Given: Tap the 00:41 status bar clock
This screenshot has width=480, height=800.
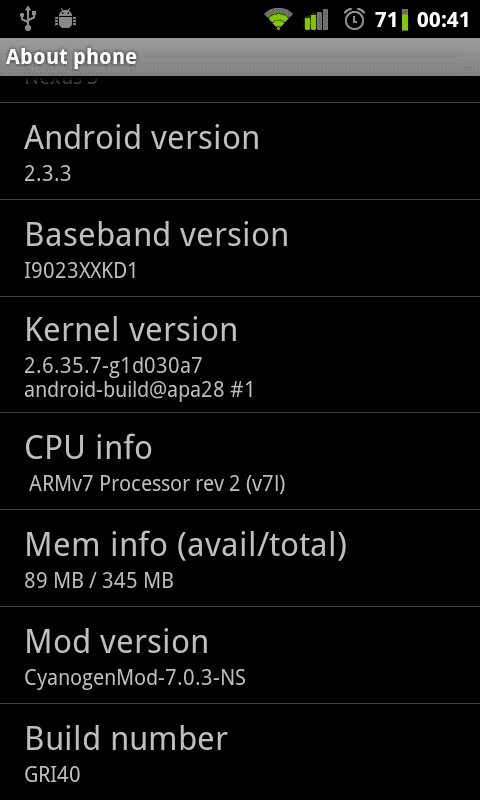Looking at the screenshot, I should 443,20.
